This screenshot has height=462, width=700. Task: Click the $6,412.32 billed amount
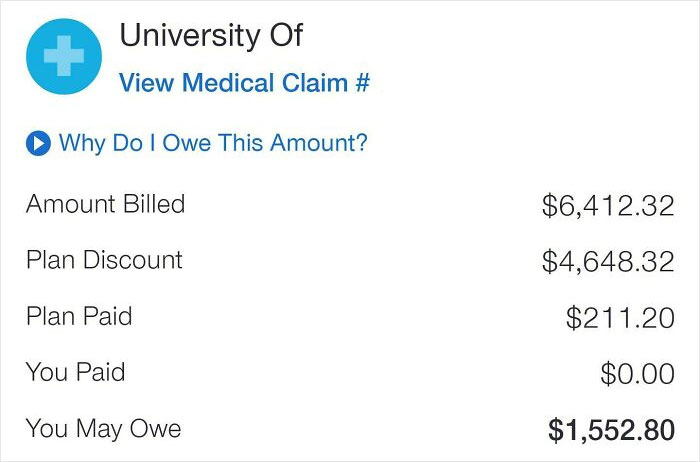(607, 206)
